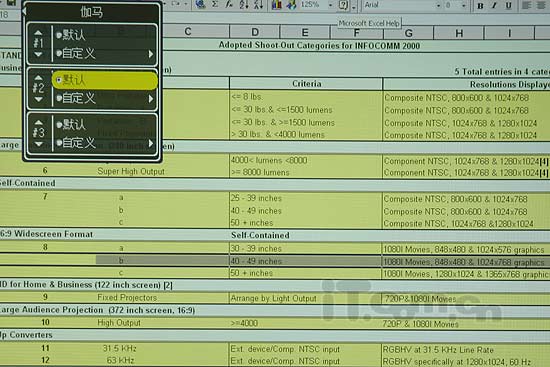Click the up arrow above #1
The height and width of the screenshot is (367, 550).
point(38,33)
